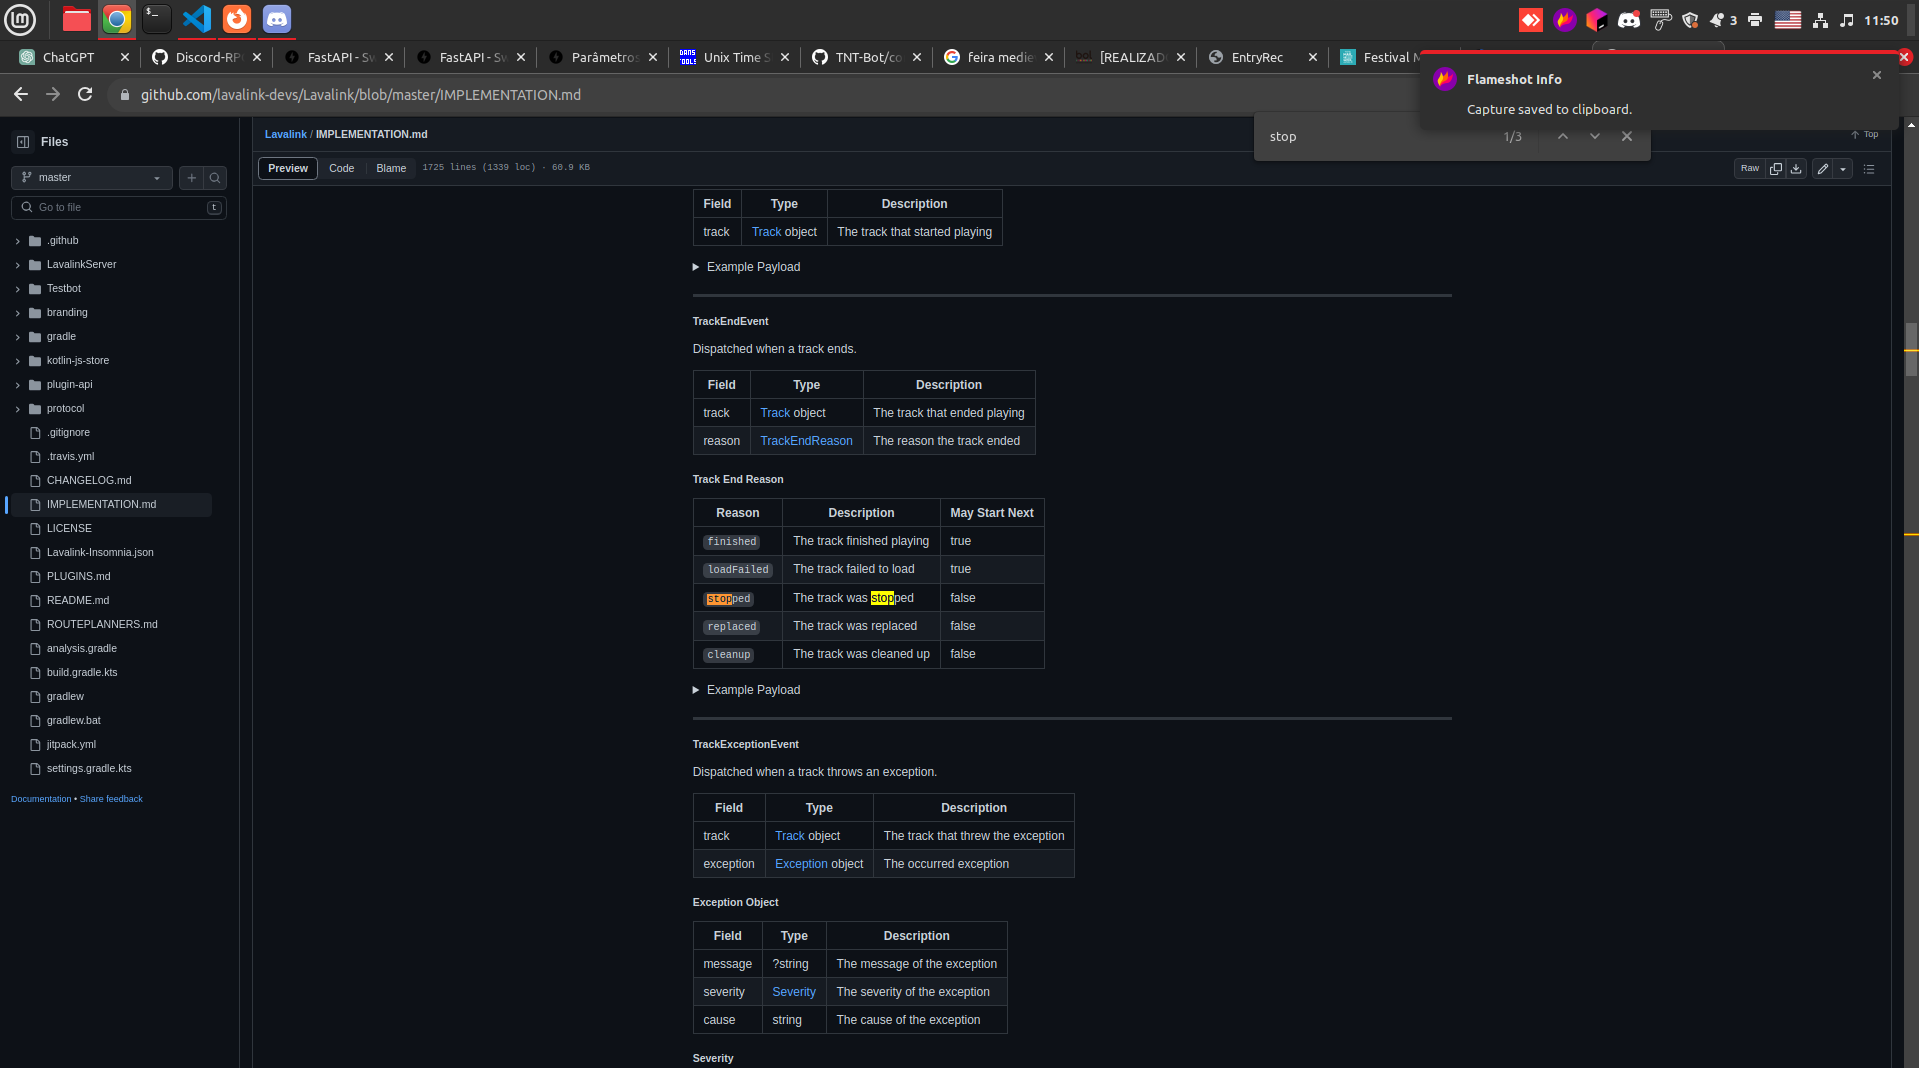Expand Example Payload below Track End Reason table
The height and width of the screenshot is (1068, 1919).
(747, 690)
